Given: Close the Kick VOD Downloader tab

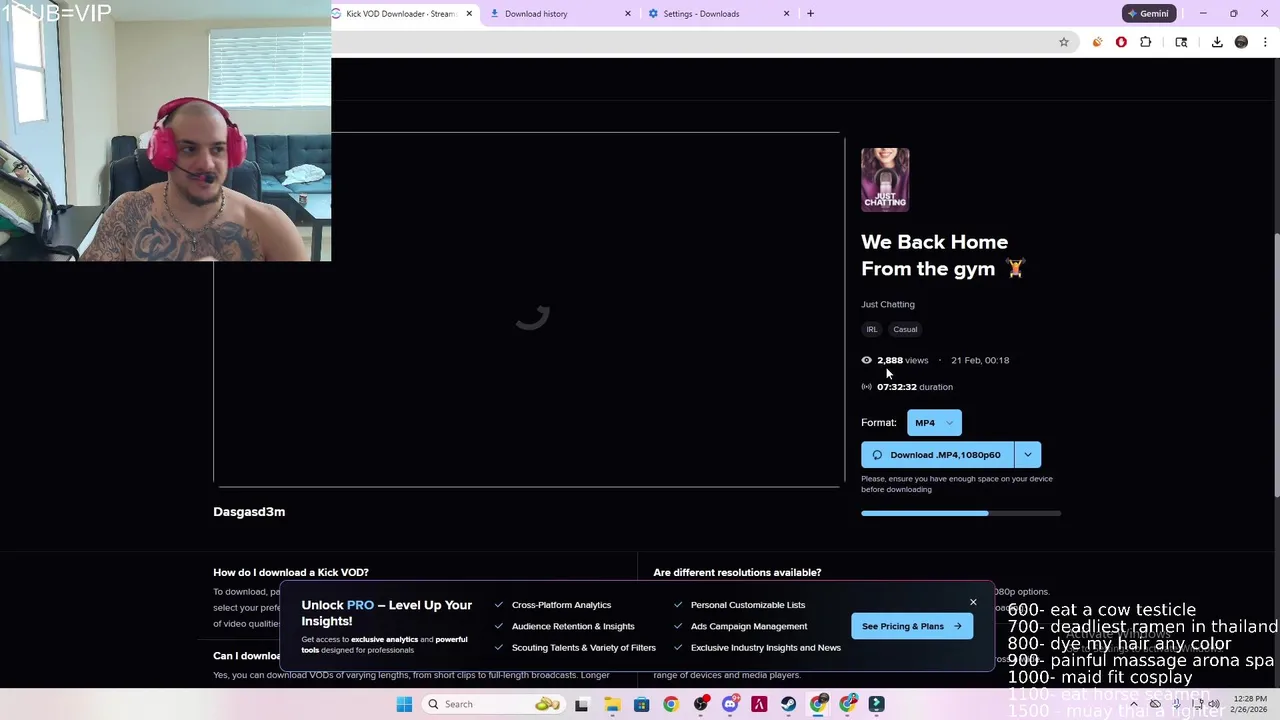Looking at the screenshot, I should 469,13.
